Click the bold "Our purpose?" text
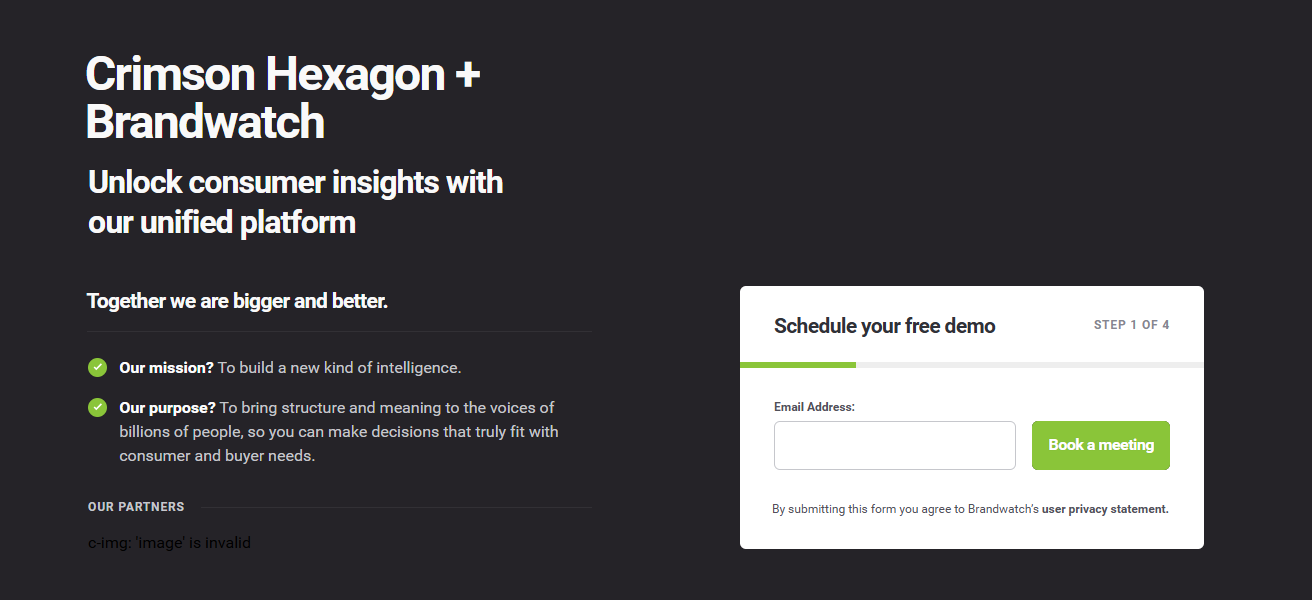This screenshot has height=600, width=1312. point(167,408)
